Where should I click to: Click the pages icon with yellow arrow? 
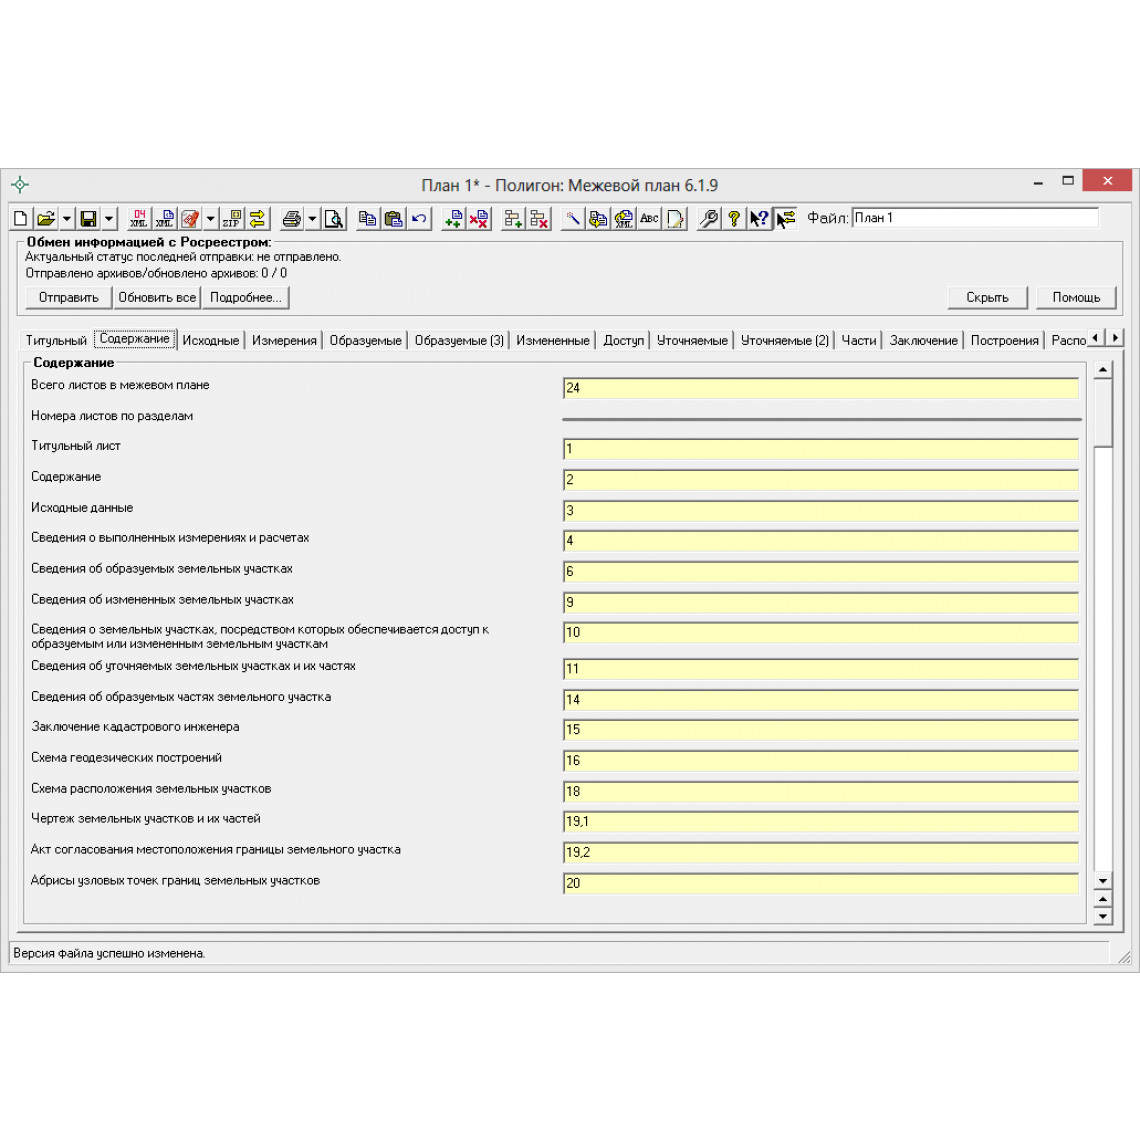coord(598,218)
